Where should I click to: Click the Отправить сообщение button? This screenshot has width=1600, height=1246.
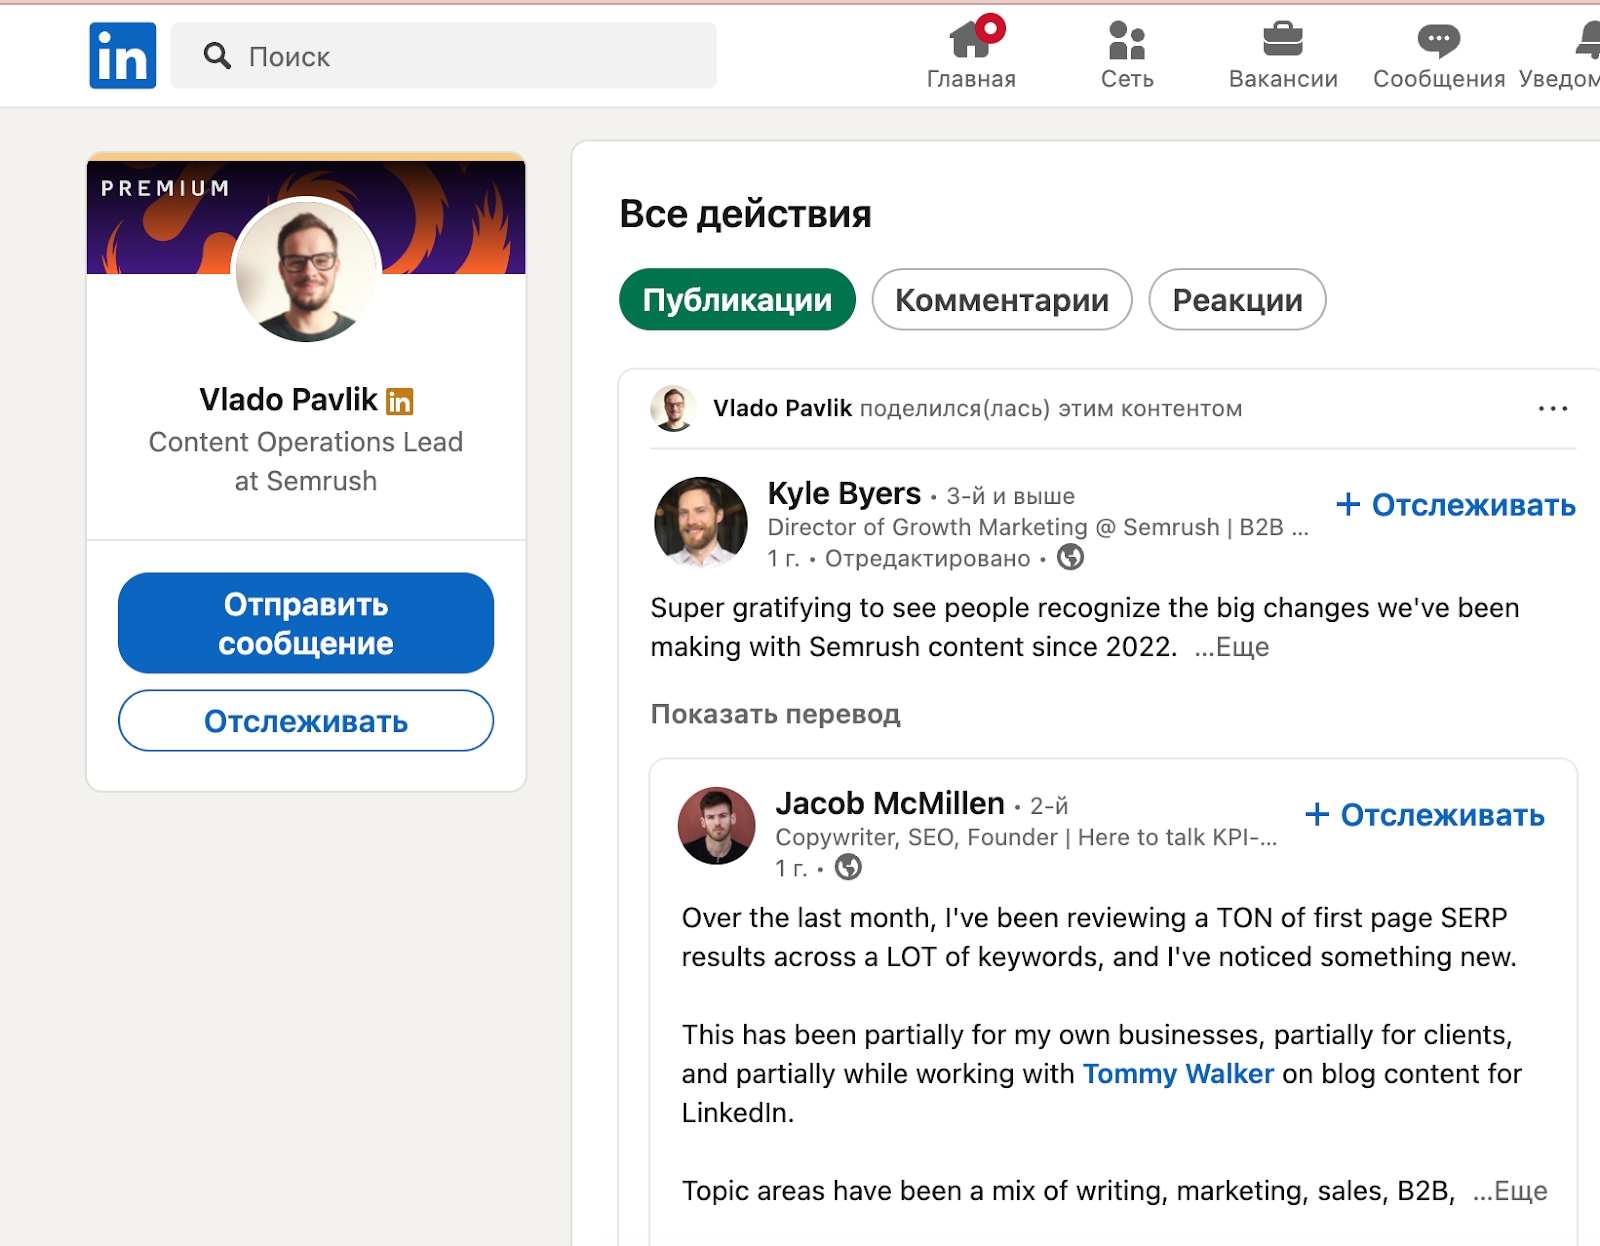click(x=306, y=623)
